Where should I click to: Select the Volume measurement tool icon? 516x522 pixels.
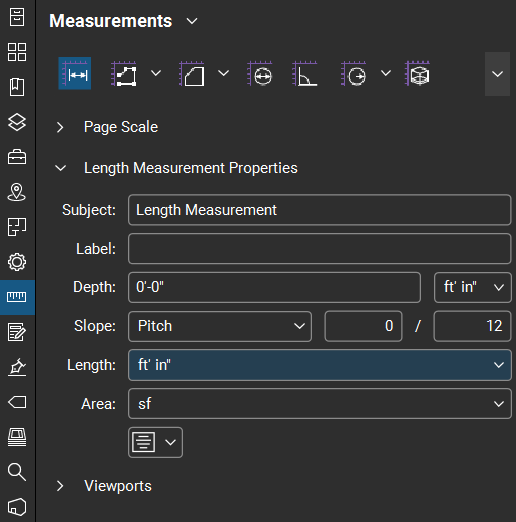(x=417, y=74)
